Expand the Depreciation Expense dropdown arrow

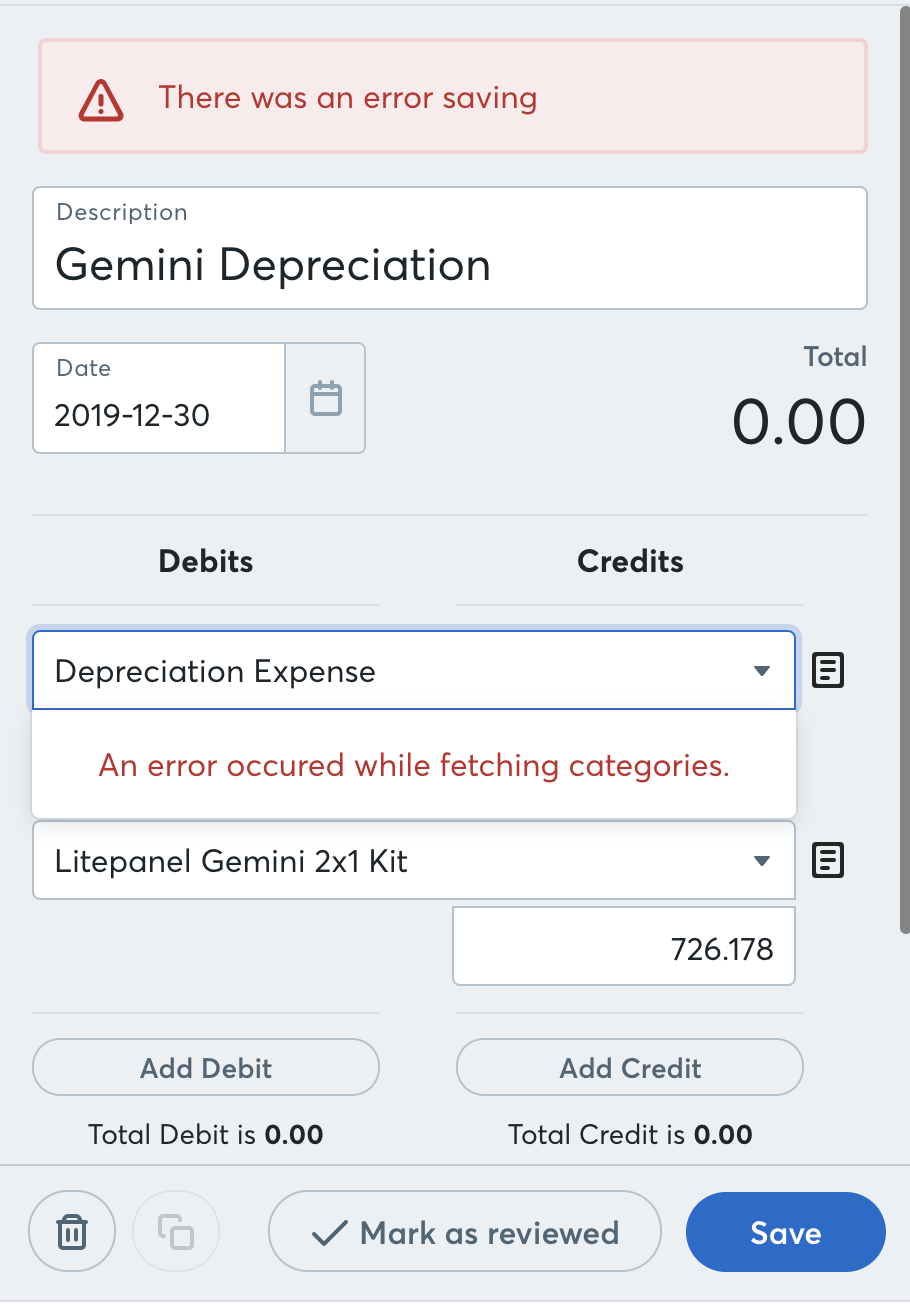pos(762,671)
